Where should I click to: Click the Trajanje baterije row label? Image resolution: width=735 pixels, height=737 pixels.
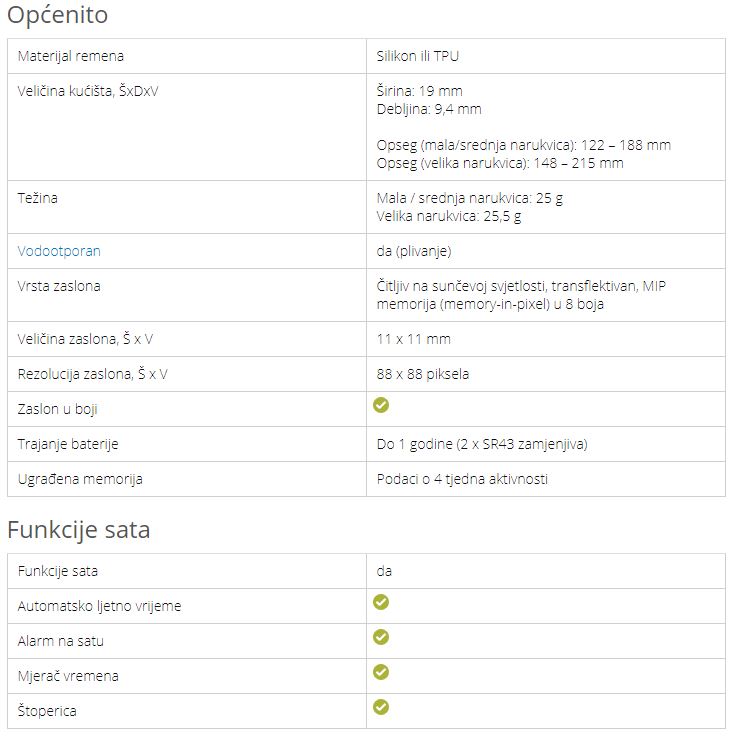tap(68, 444)
